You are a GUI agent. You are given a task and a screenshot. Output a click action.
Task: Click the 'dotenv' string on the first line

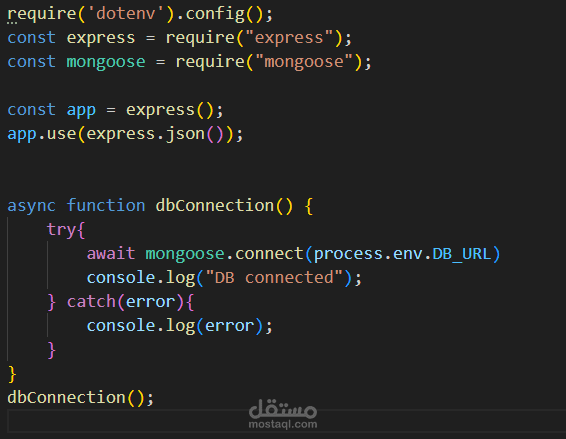click(126, 14)
